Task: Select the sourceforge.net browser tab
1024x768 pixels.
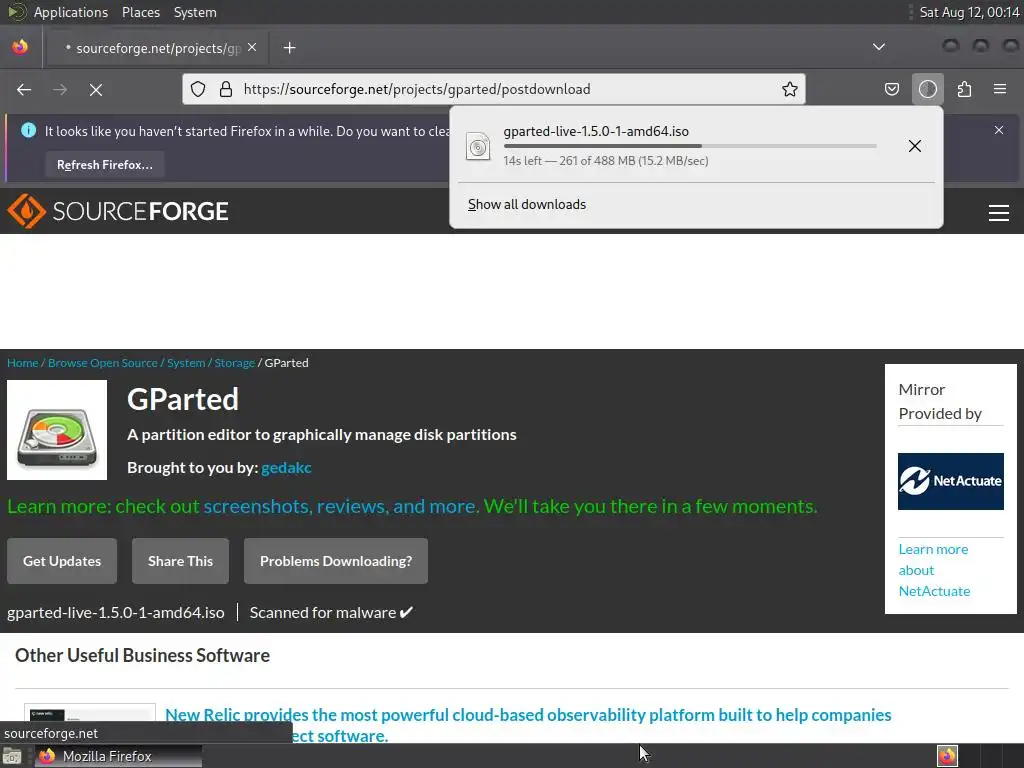Action: click(x=157, y=48)
